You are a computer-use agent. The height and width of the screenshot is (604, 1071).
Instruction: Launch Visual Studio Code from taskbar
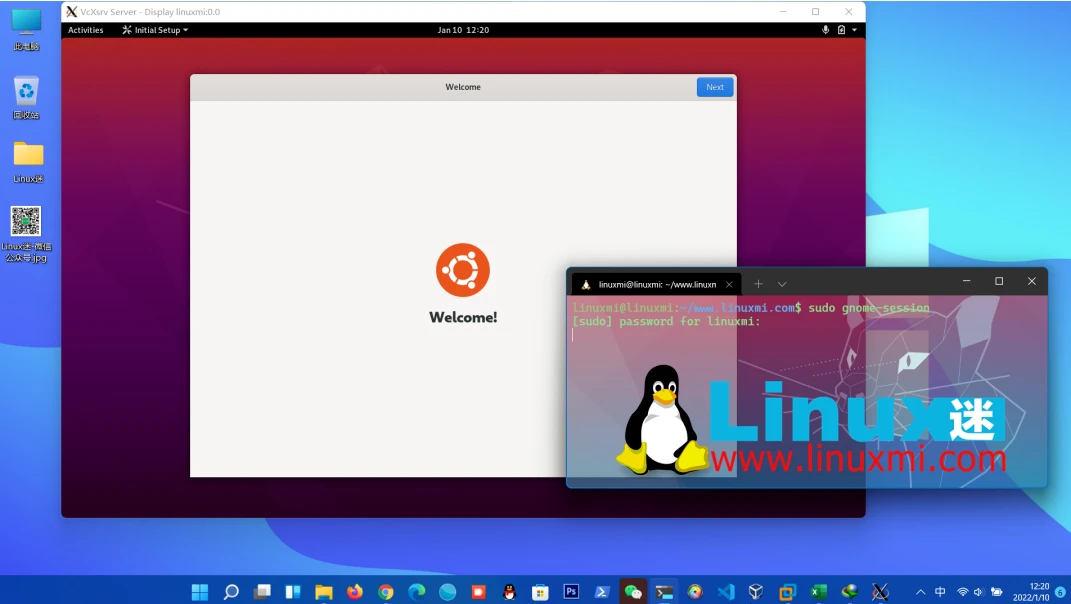click(726, 592)
